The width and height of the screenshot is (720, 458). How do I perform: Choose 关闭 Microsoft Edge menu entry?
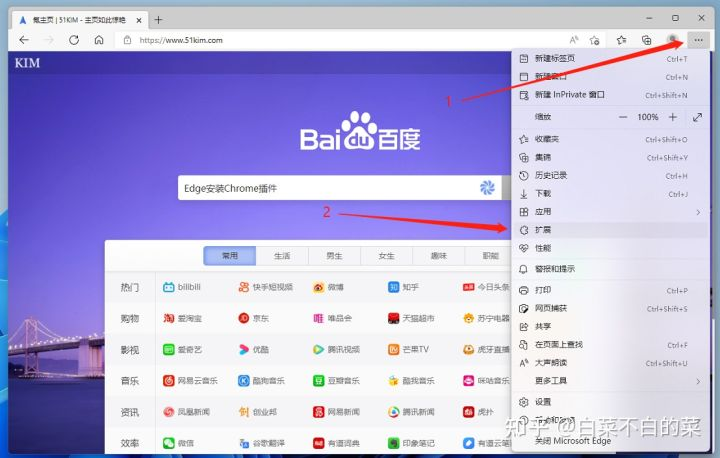click(610, 441)
